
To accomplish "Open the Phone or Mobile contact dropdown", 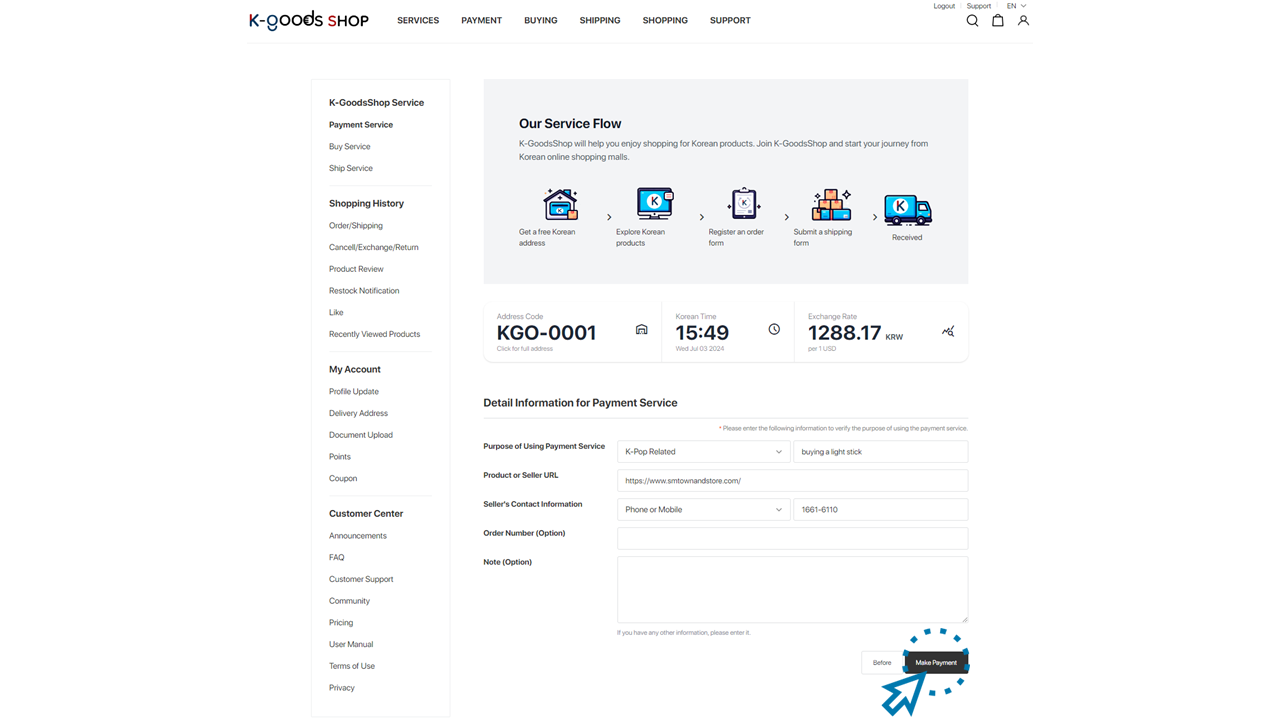I will tap(703, 510).
